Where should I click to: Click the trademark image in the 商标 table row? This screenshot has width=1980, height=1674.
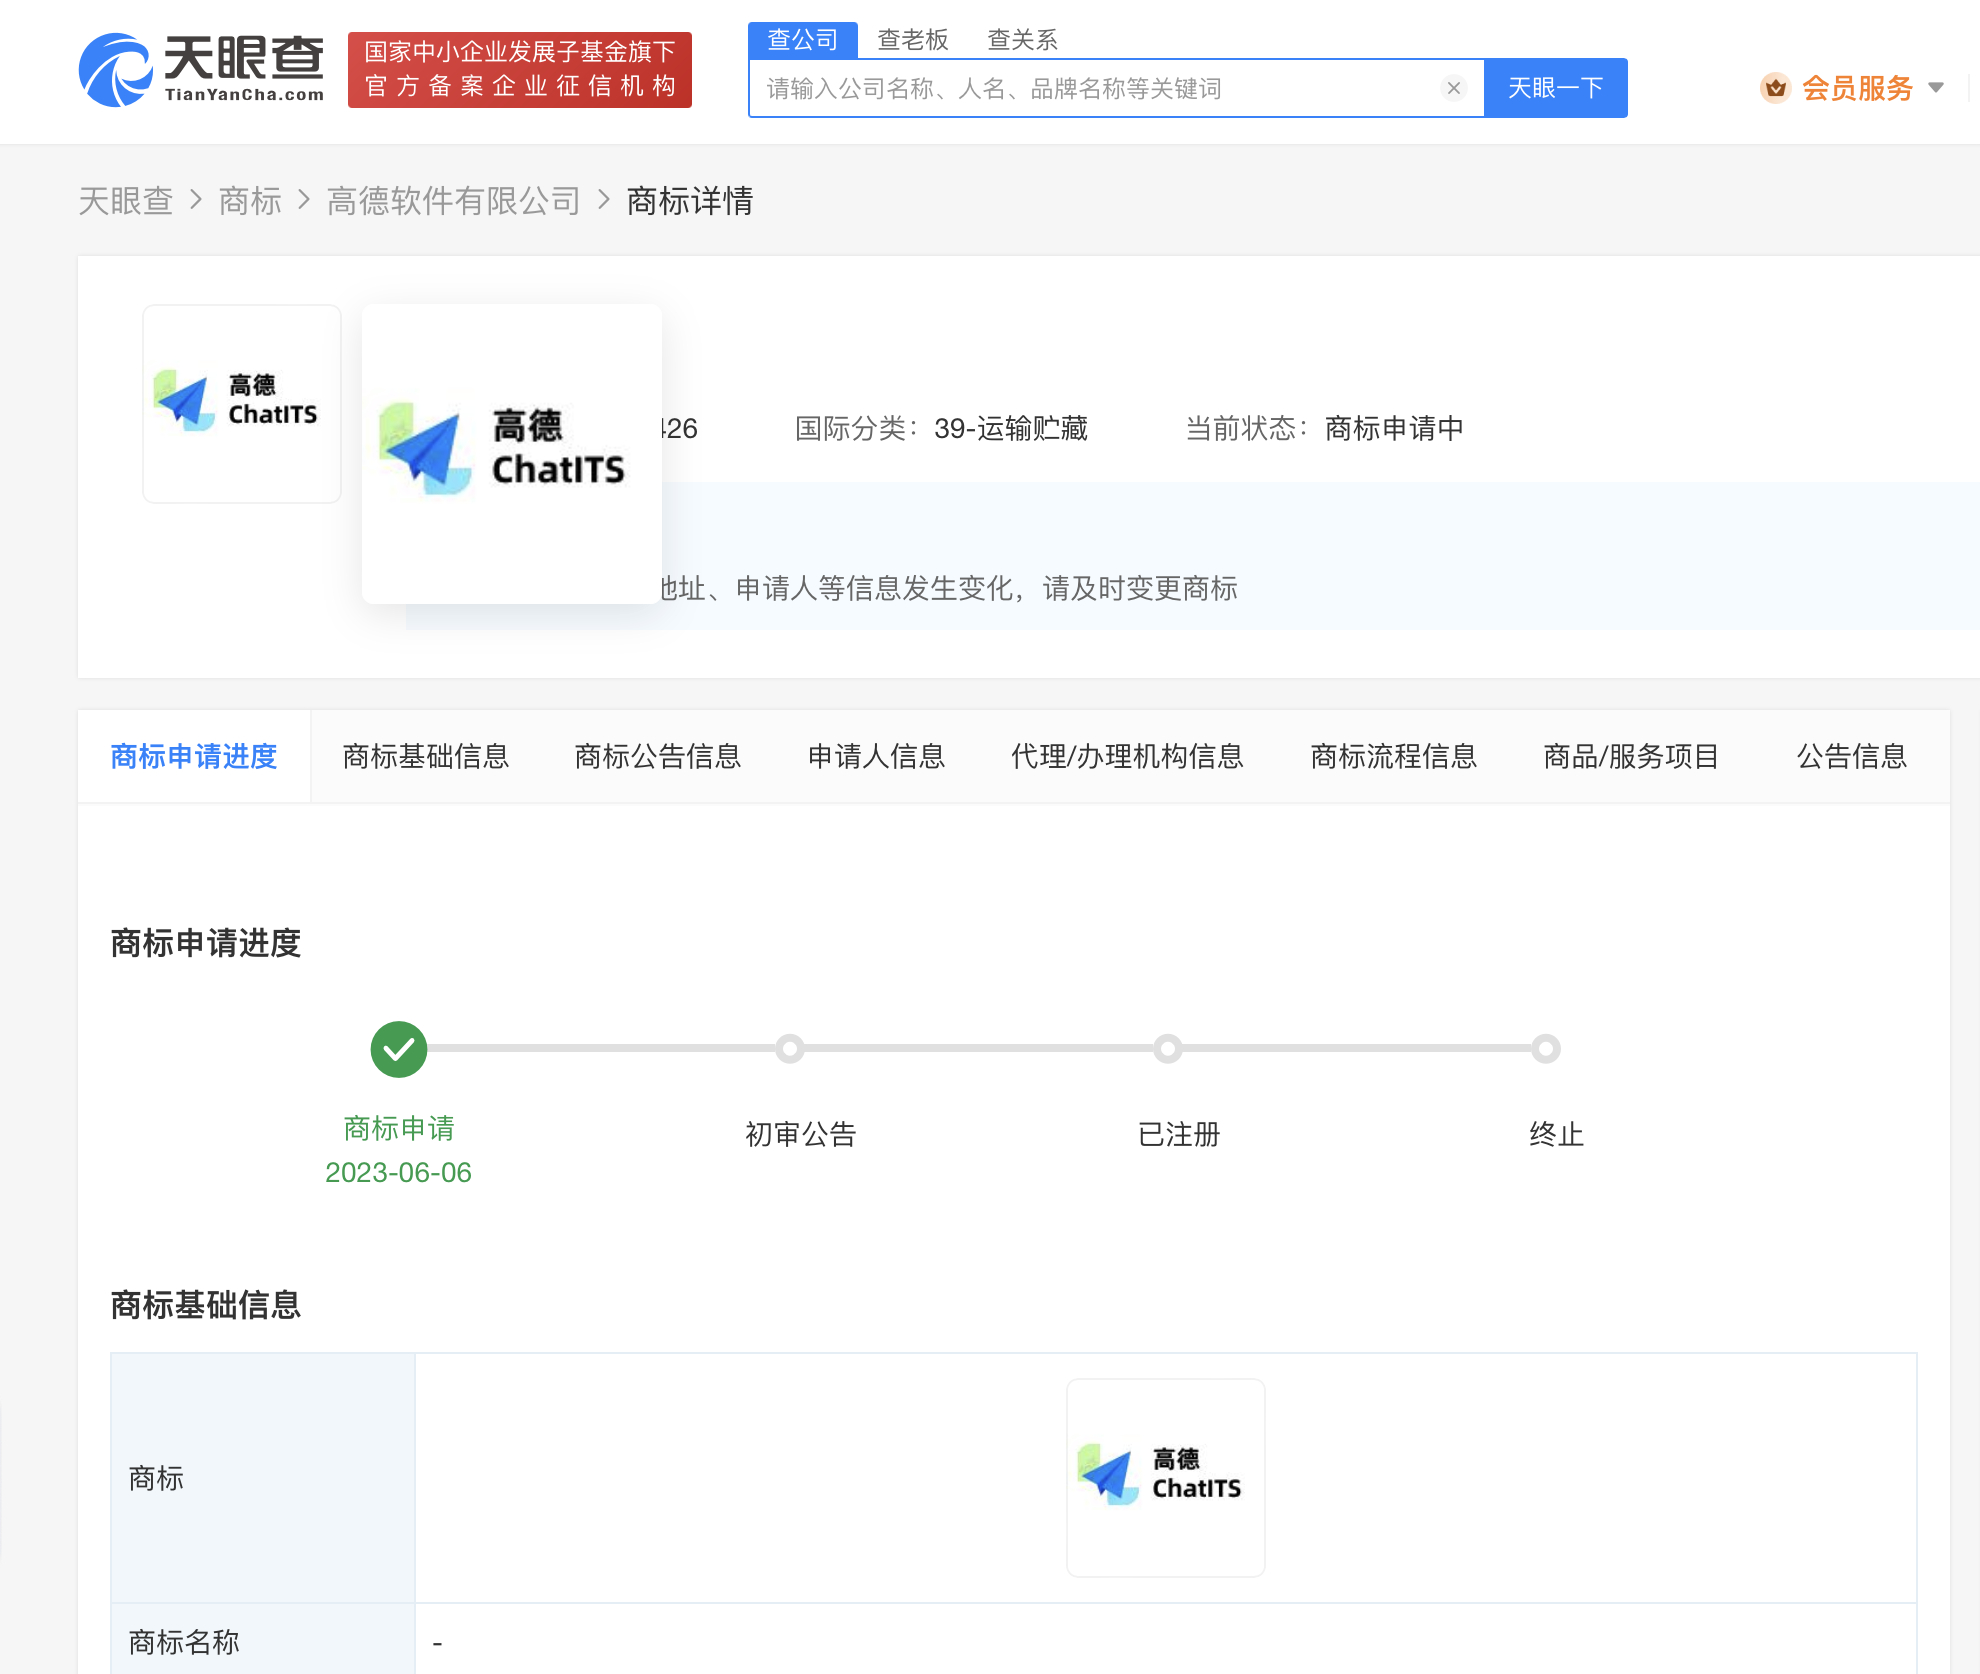1166,1477
